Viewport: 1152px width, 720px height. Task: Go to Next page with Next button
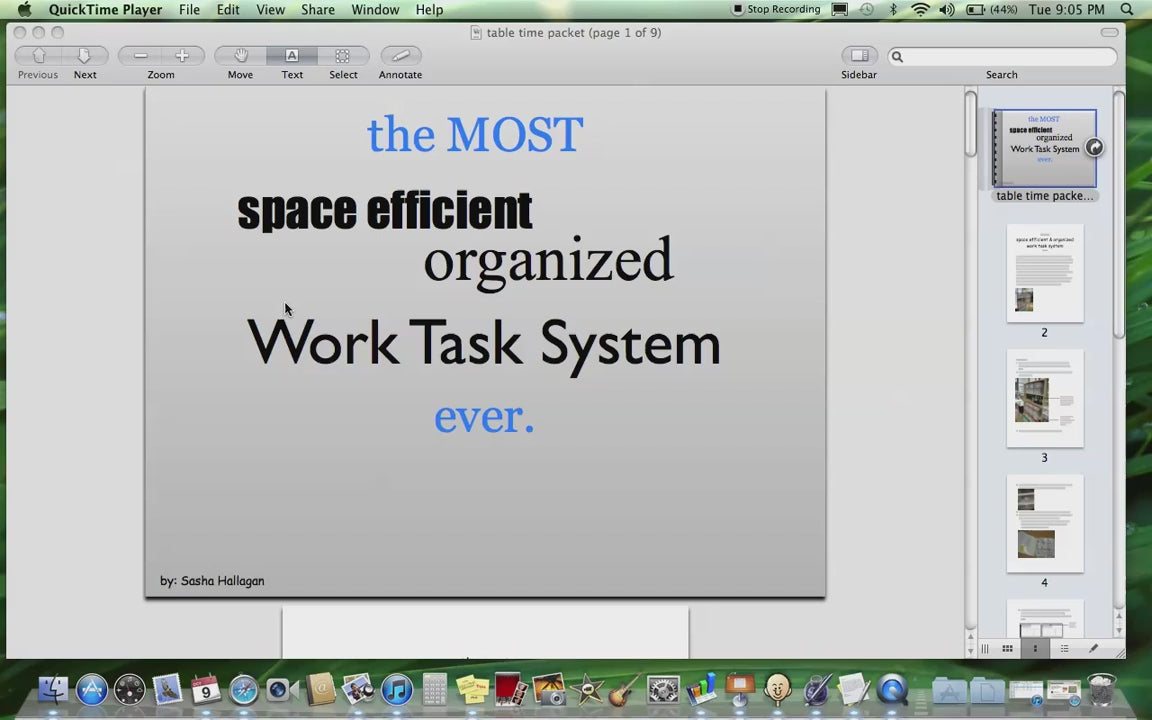click(x=85, y=56)
